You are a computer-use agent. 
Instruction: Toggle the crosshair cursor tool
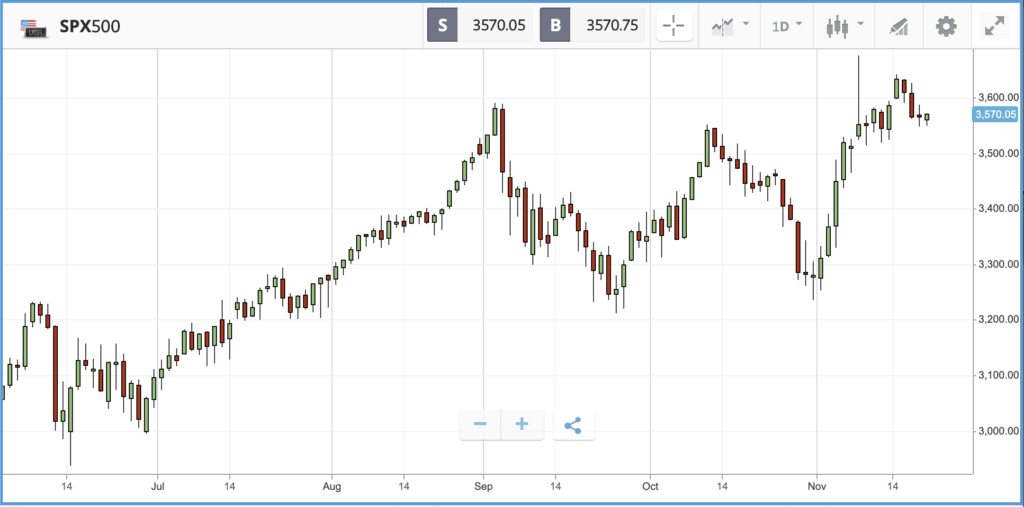[675, 26]
